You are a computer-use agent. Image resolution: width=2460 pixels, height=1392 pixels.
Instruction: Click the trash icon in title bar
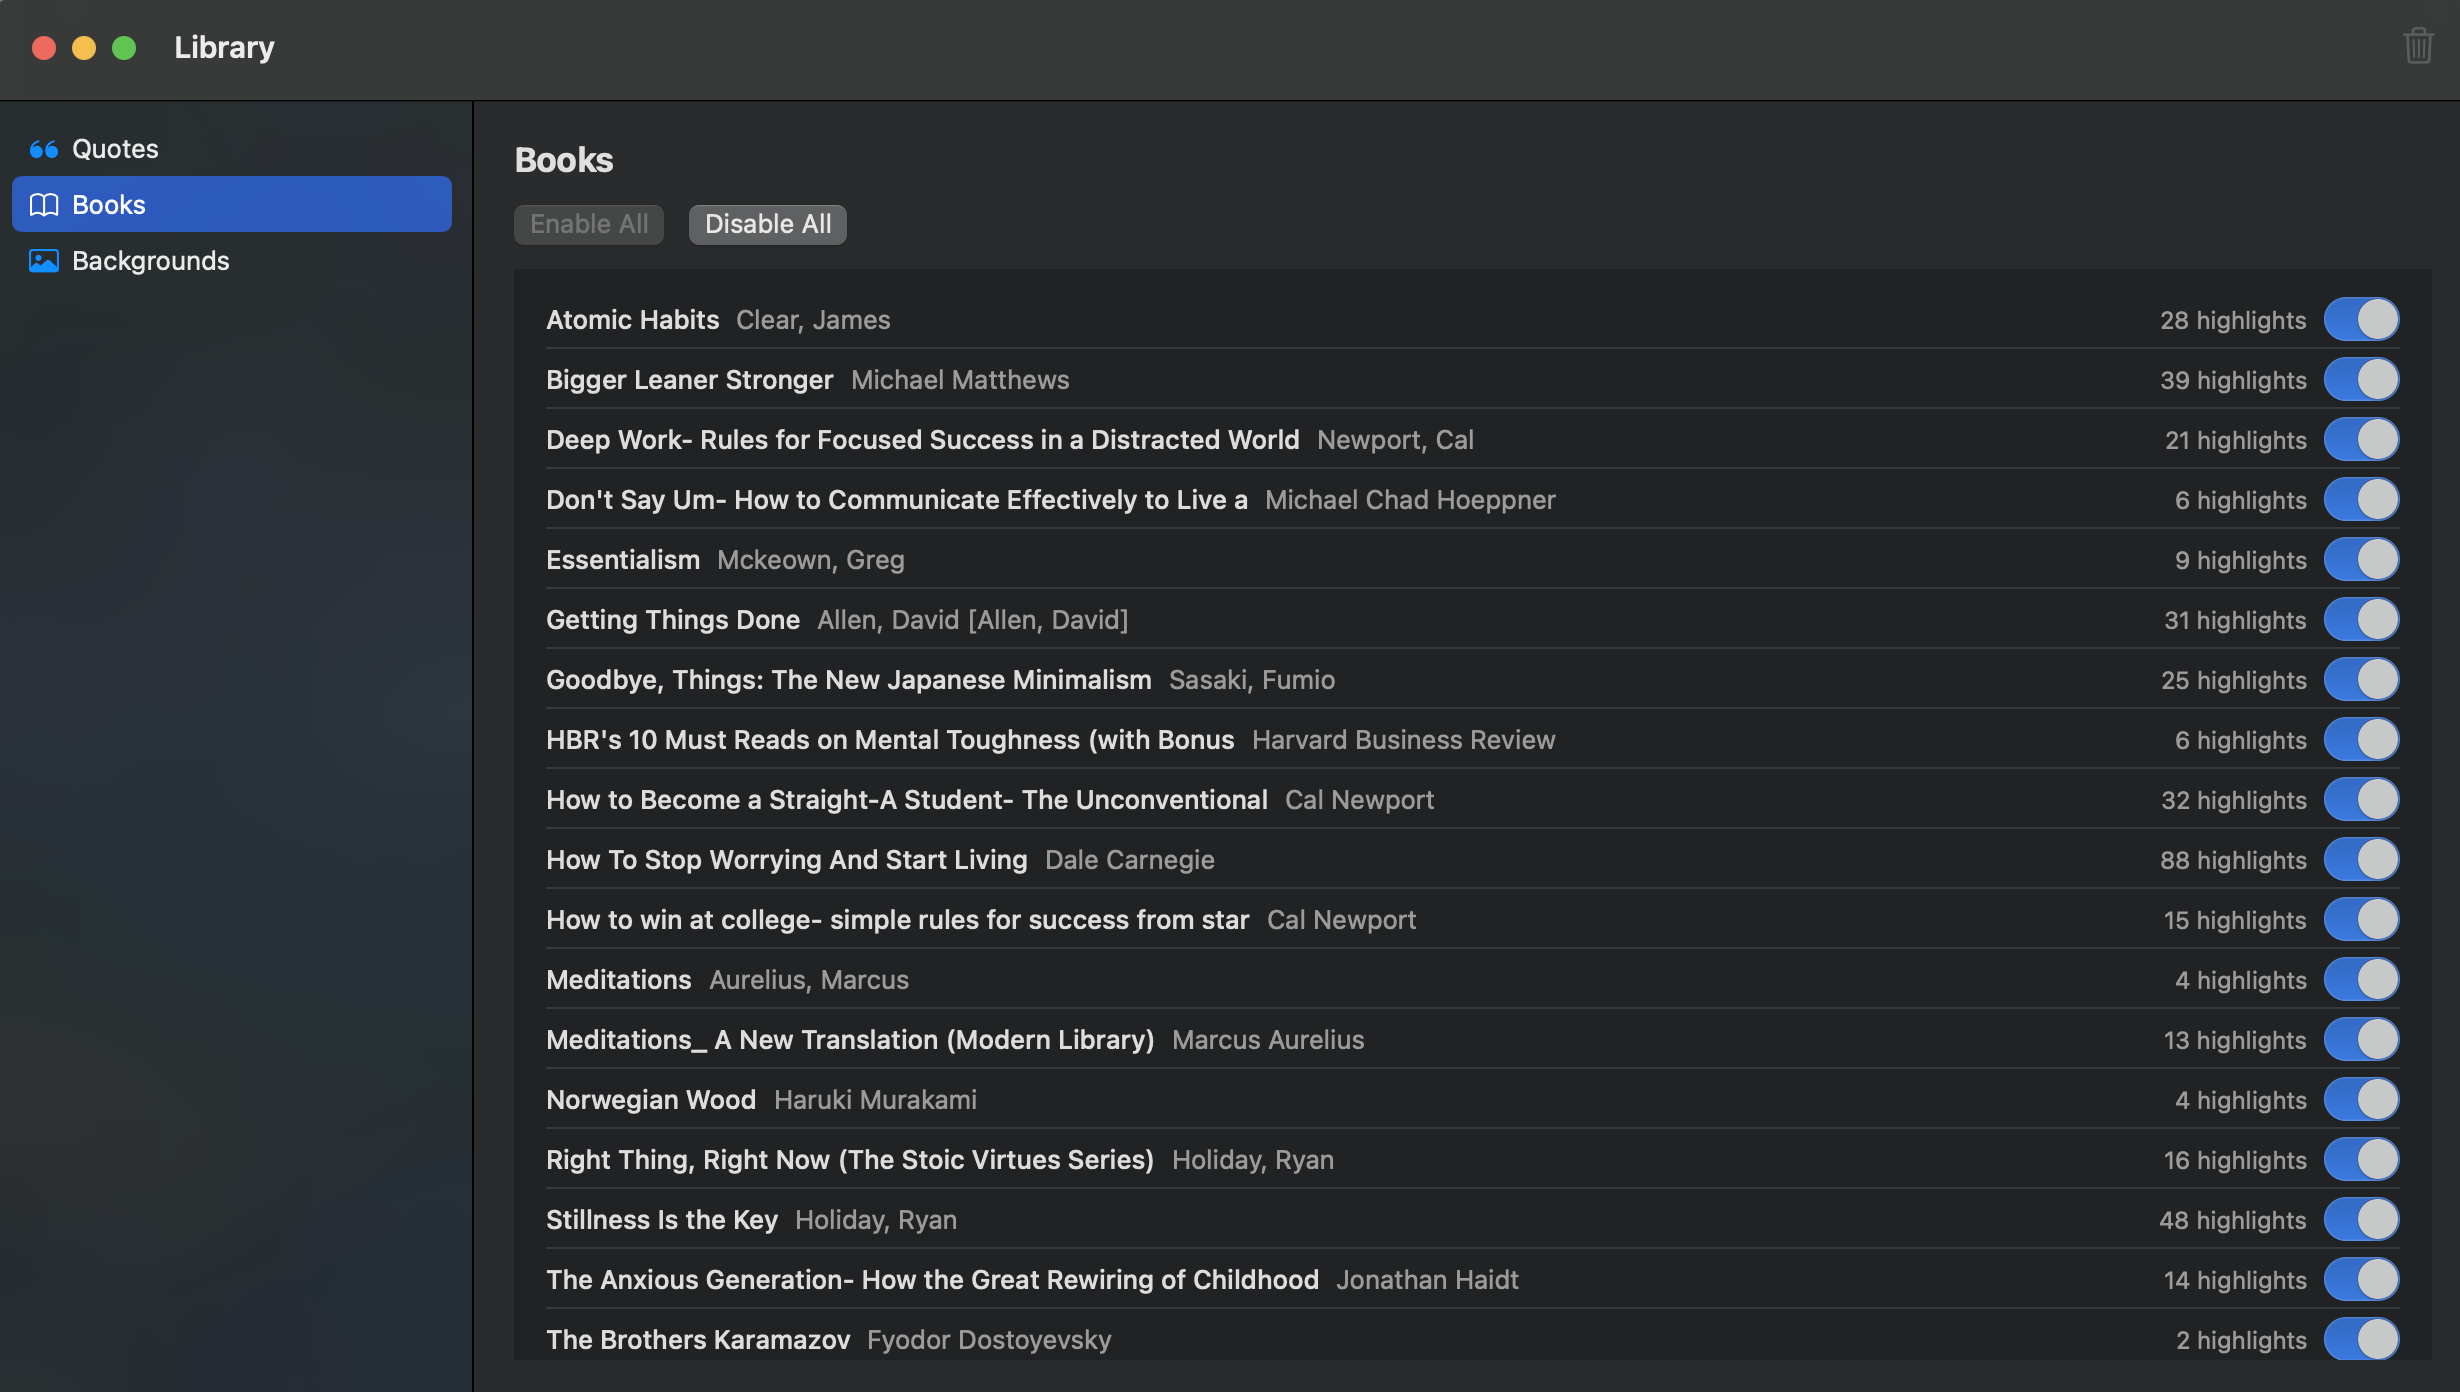pos(2418,46)
